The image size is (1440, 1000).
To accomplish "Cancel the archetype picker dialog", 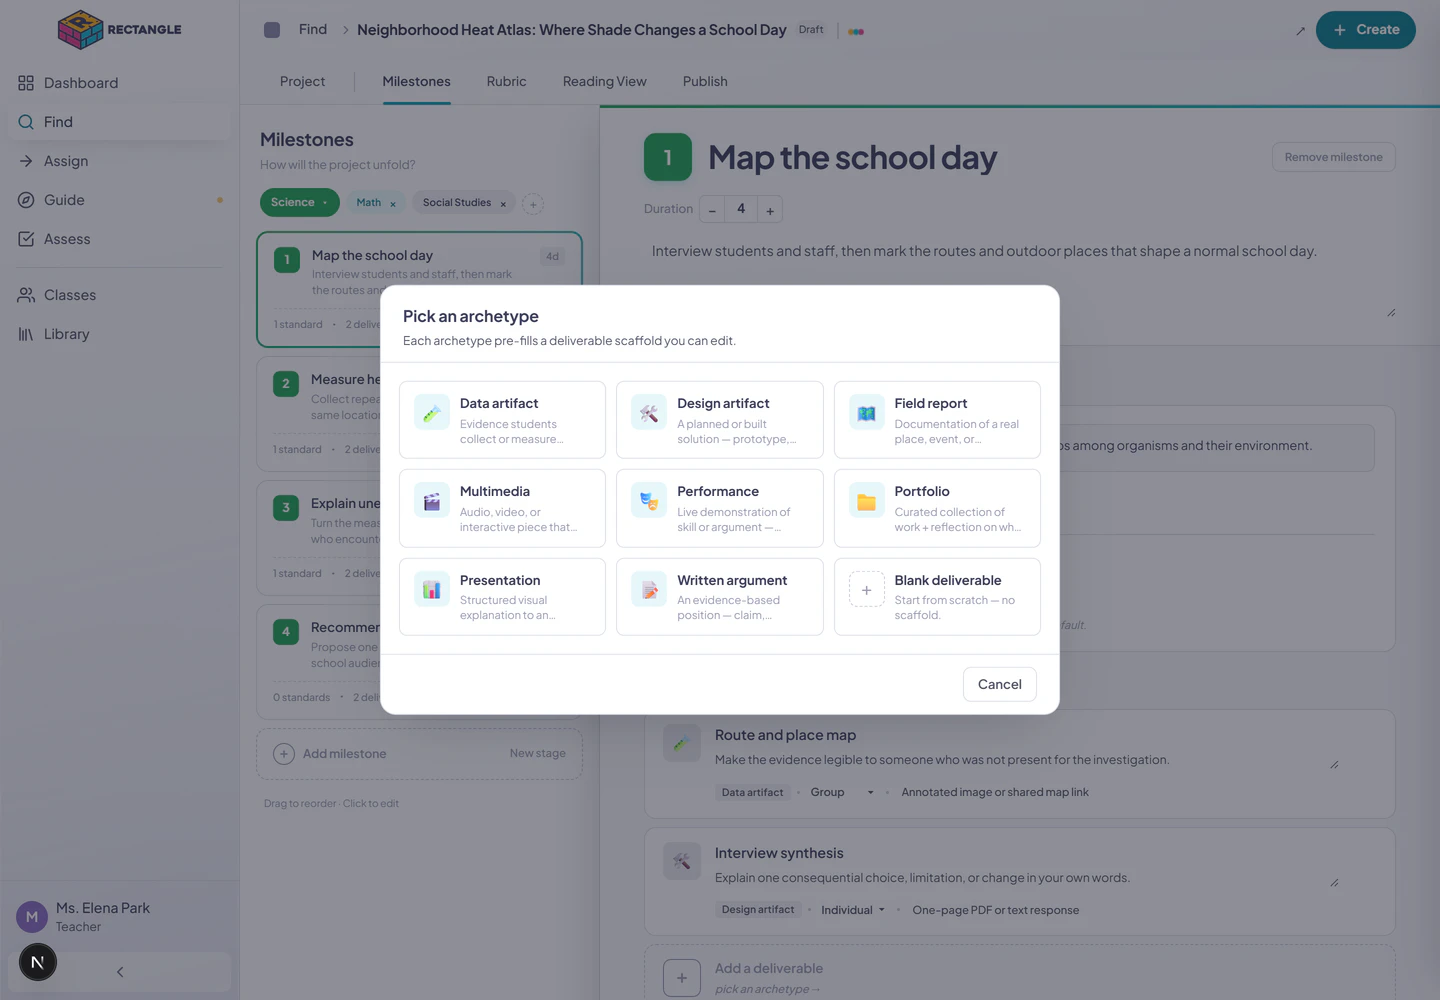I will click(x=999, y=684).
